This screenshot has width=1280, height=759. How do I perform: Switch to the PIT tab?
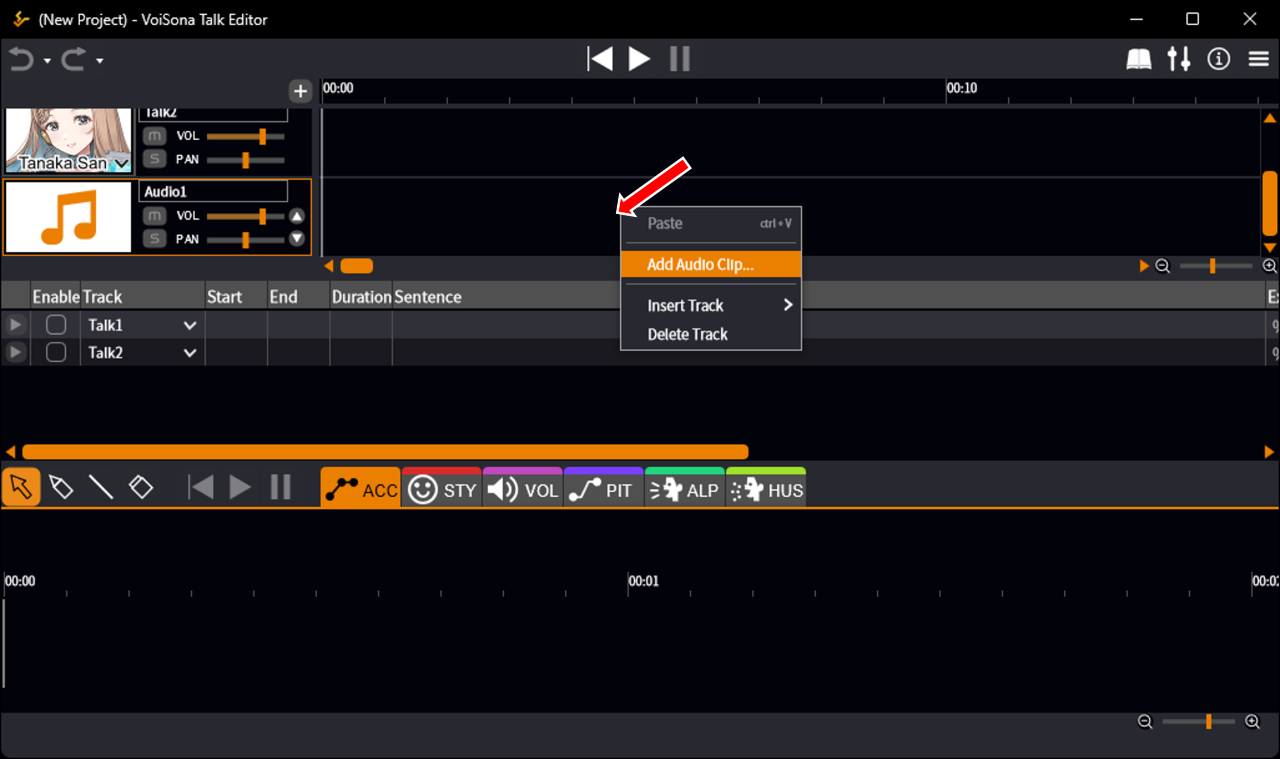pyautogui.click(x=604, y=488)
